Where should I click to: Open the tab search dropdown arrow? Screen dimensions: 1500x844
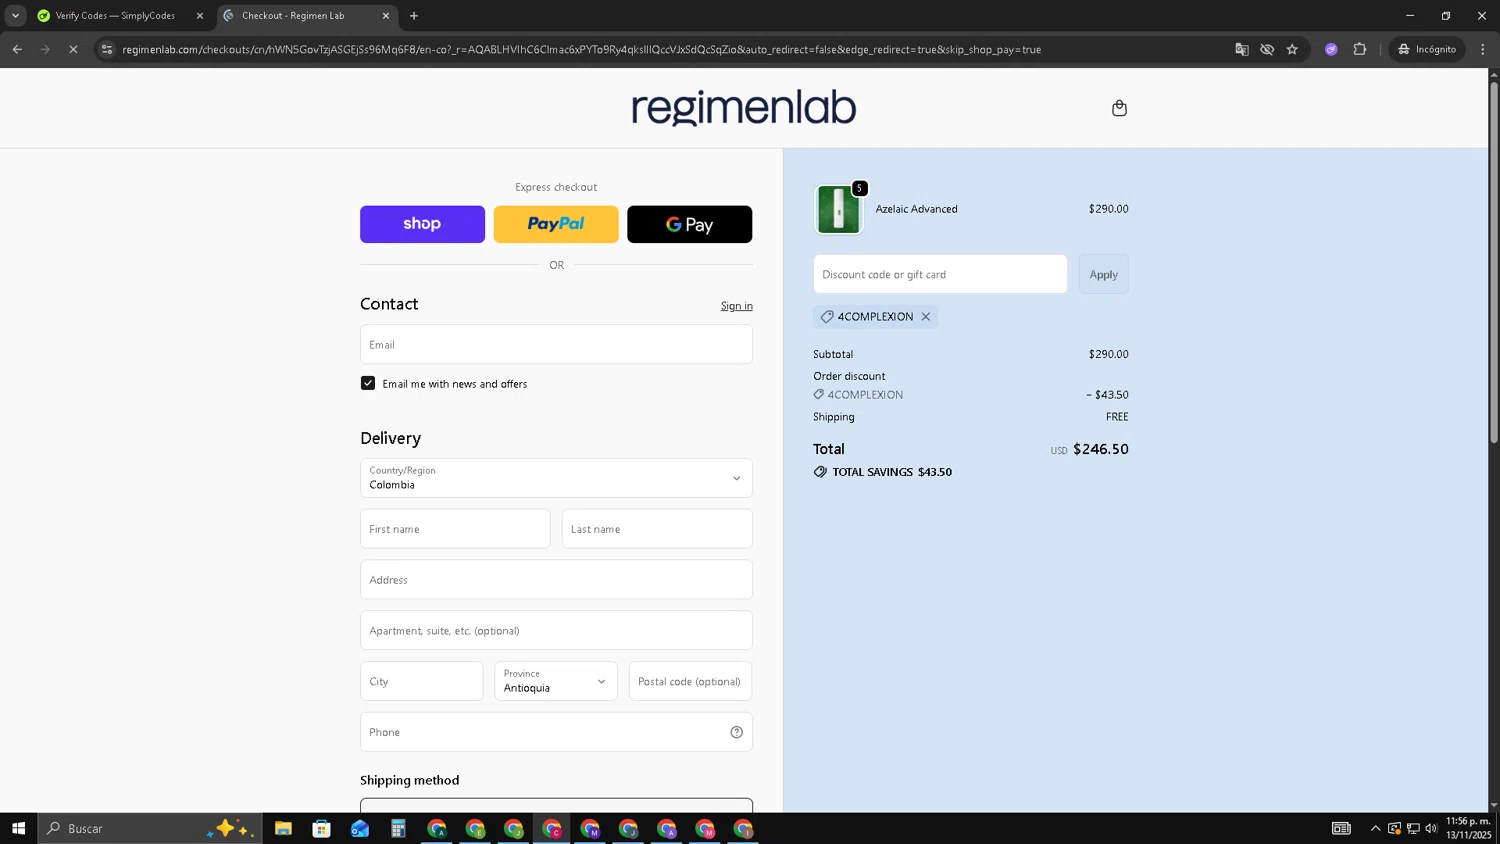(x=15, y=16)
